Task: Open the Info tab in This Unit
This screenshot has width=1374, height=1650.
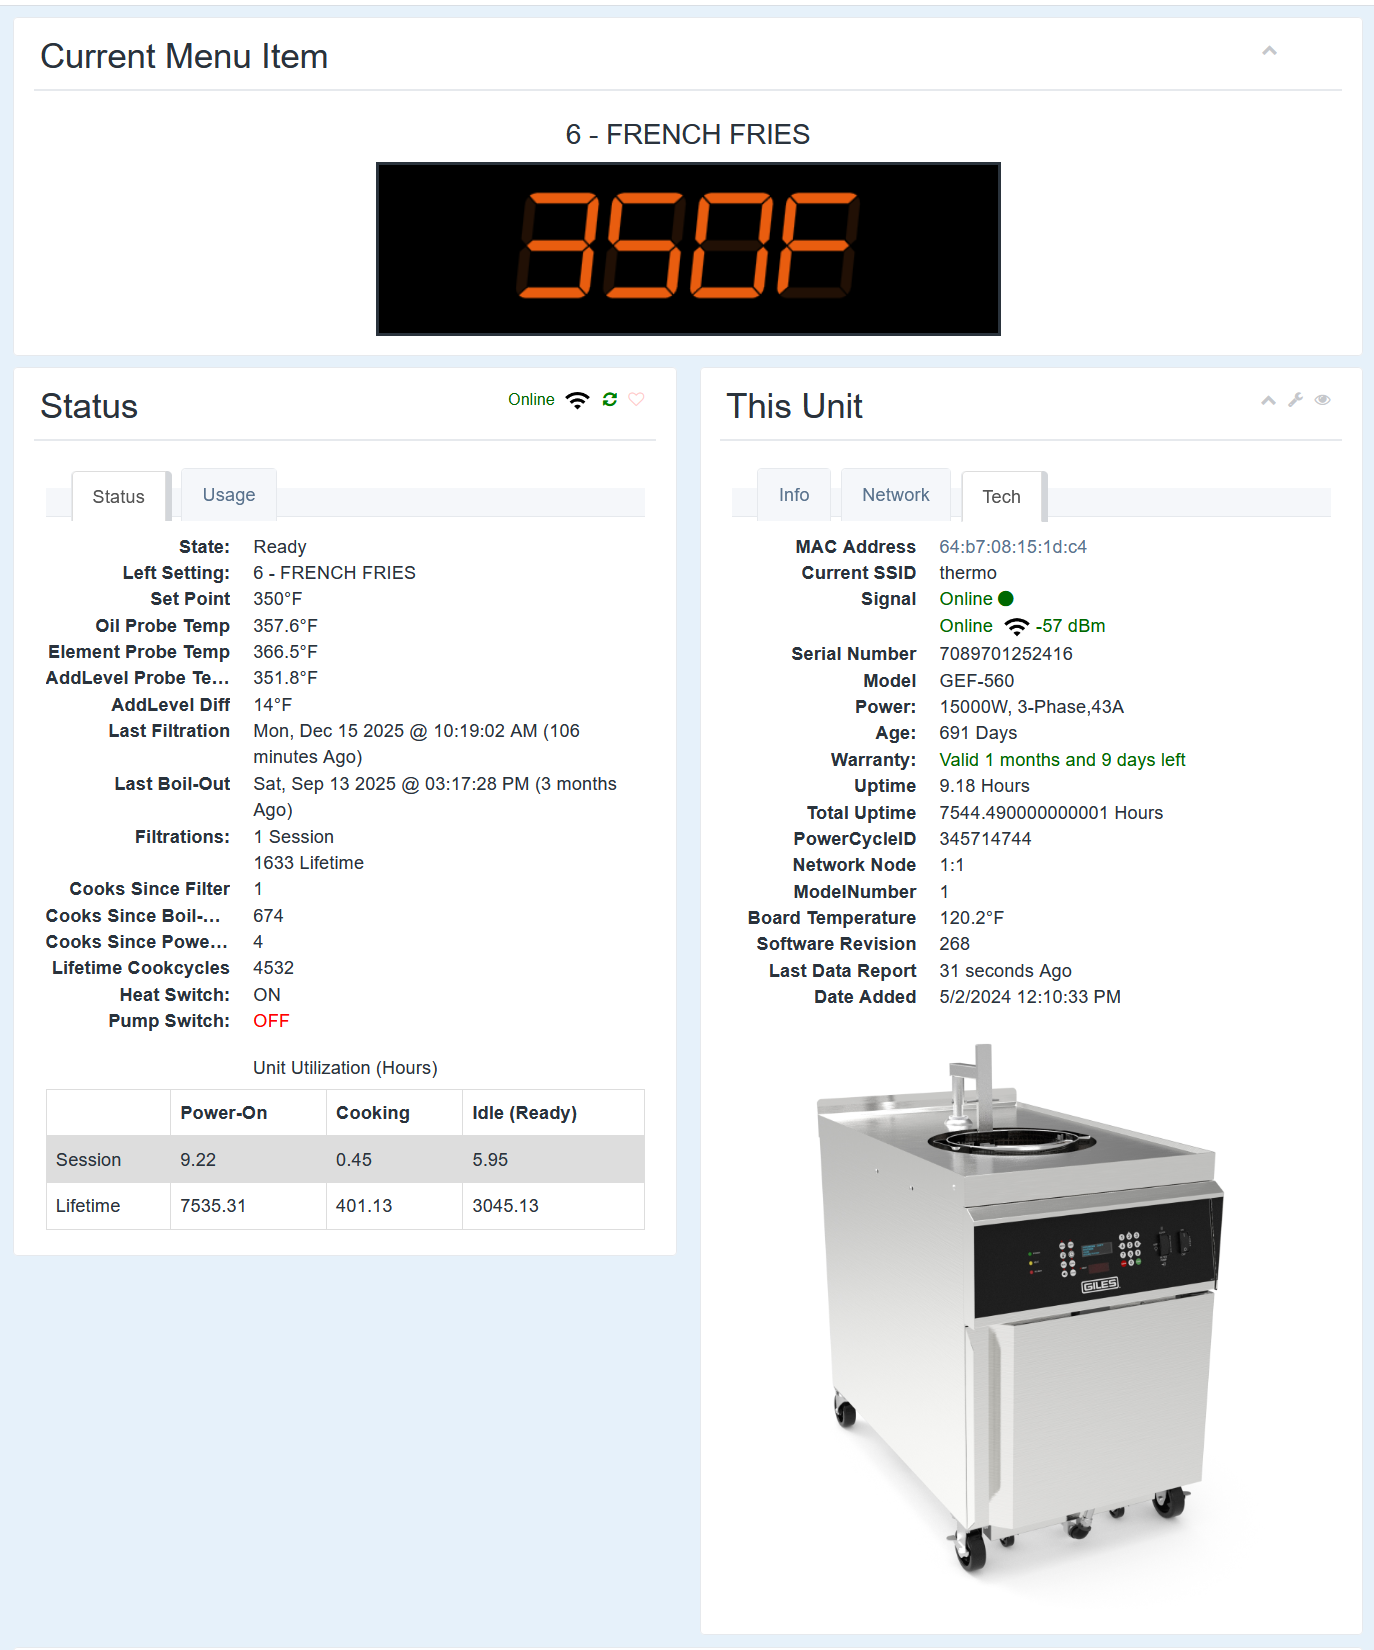Action: tap(793, 495)
